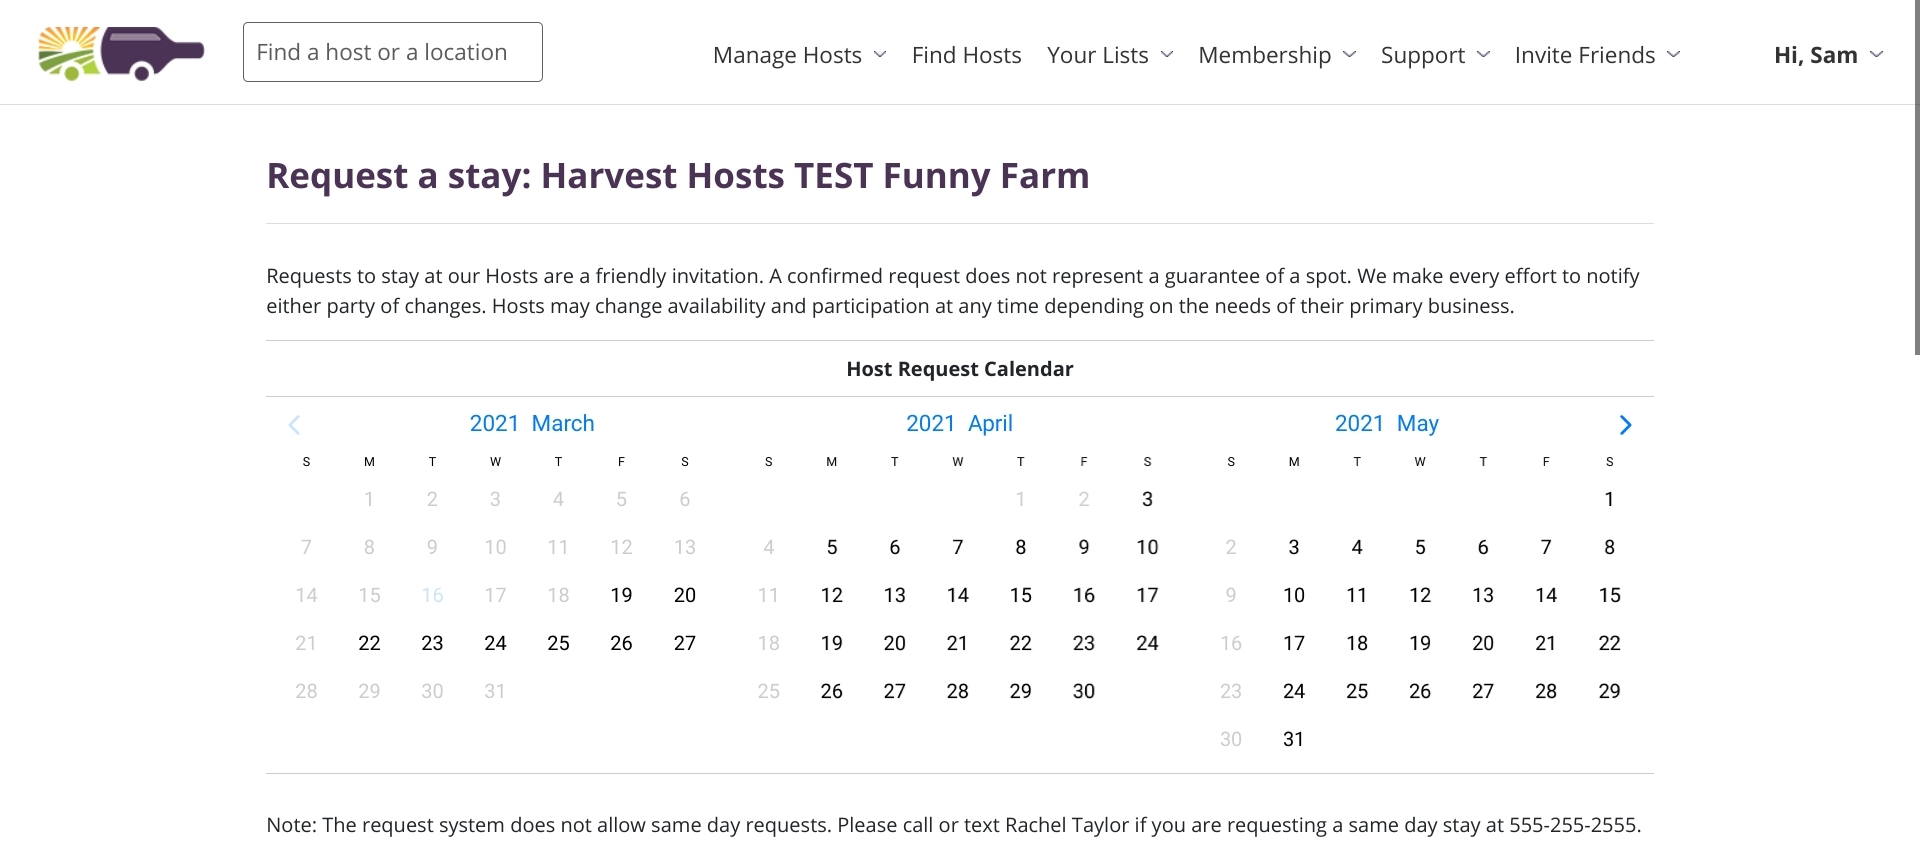The image size is (1920, 861).
Task: Pick May 22 date
Action: coord(1609,643)
